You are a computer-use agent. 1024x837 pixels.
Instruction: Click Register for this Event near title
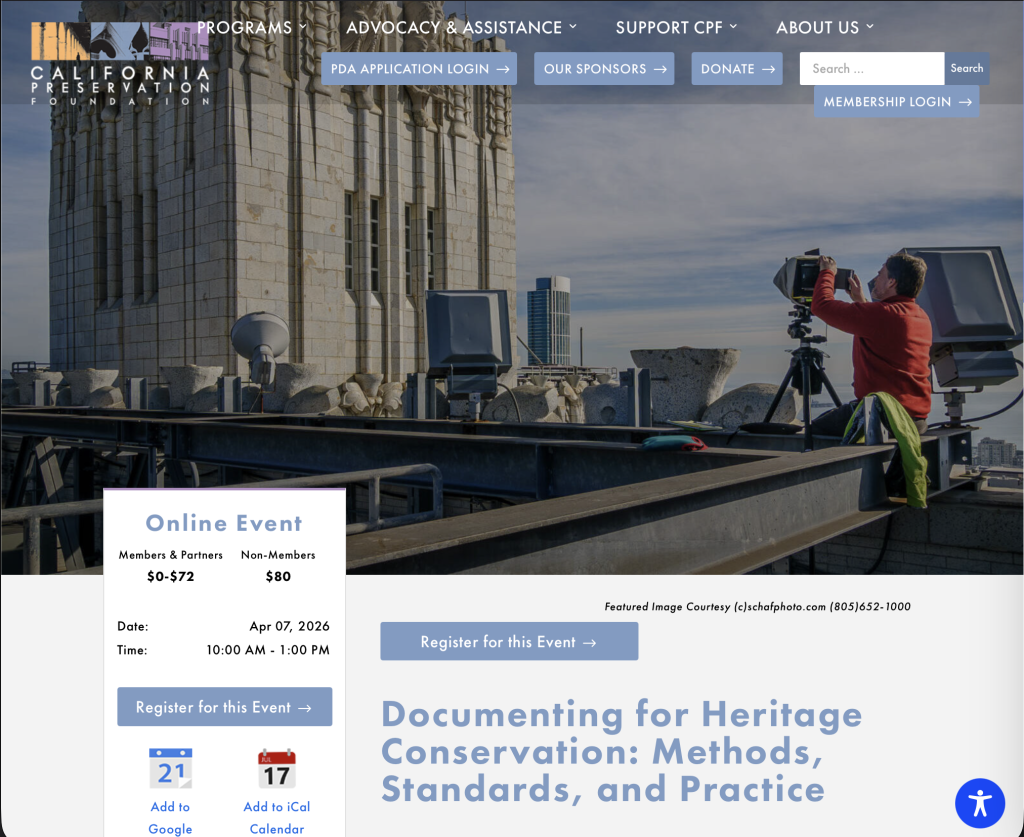pos(508,641)
